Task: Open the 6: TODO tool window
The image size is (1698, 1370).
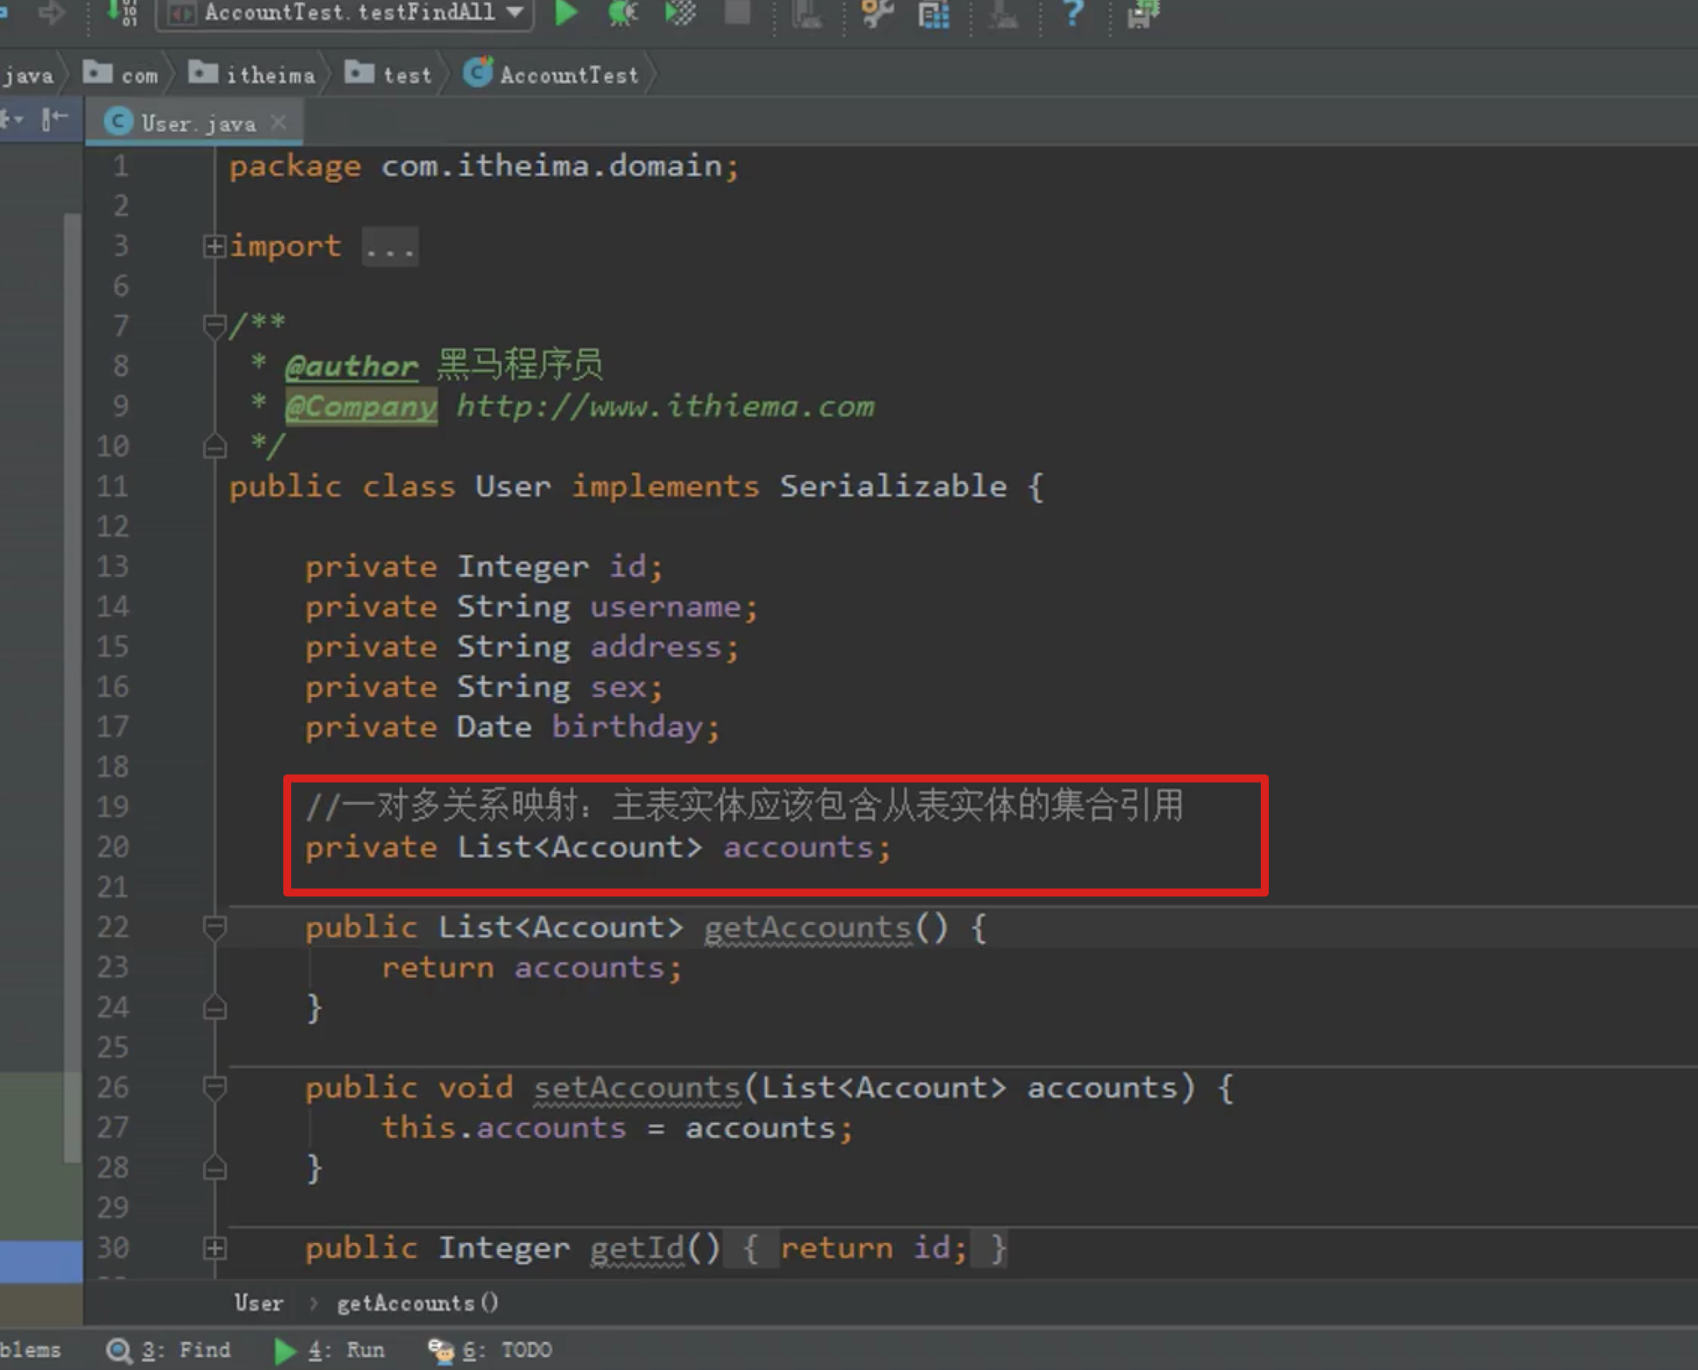Action: tap(490, 1350)
